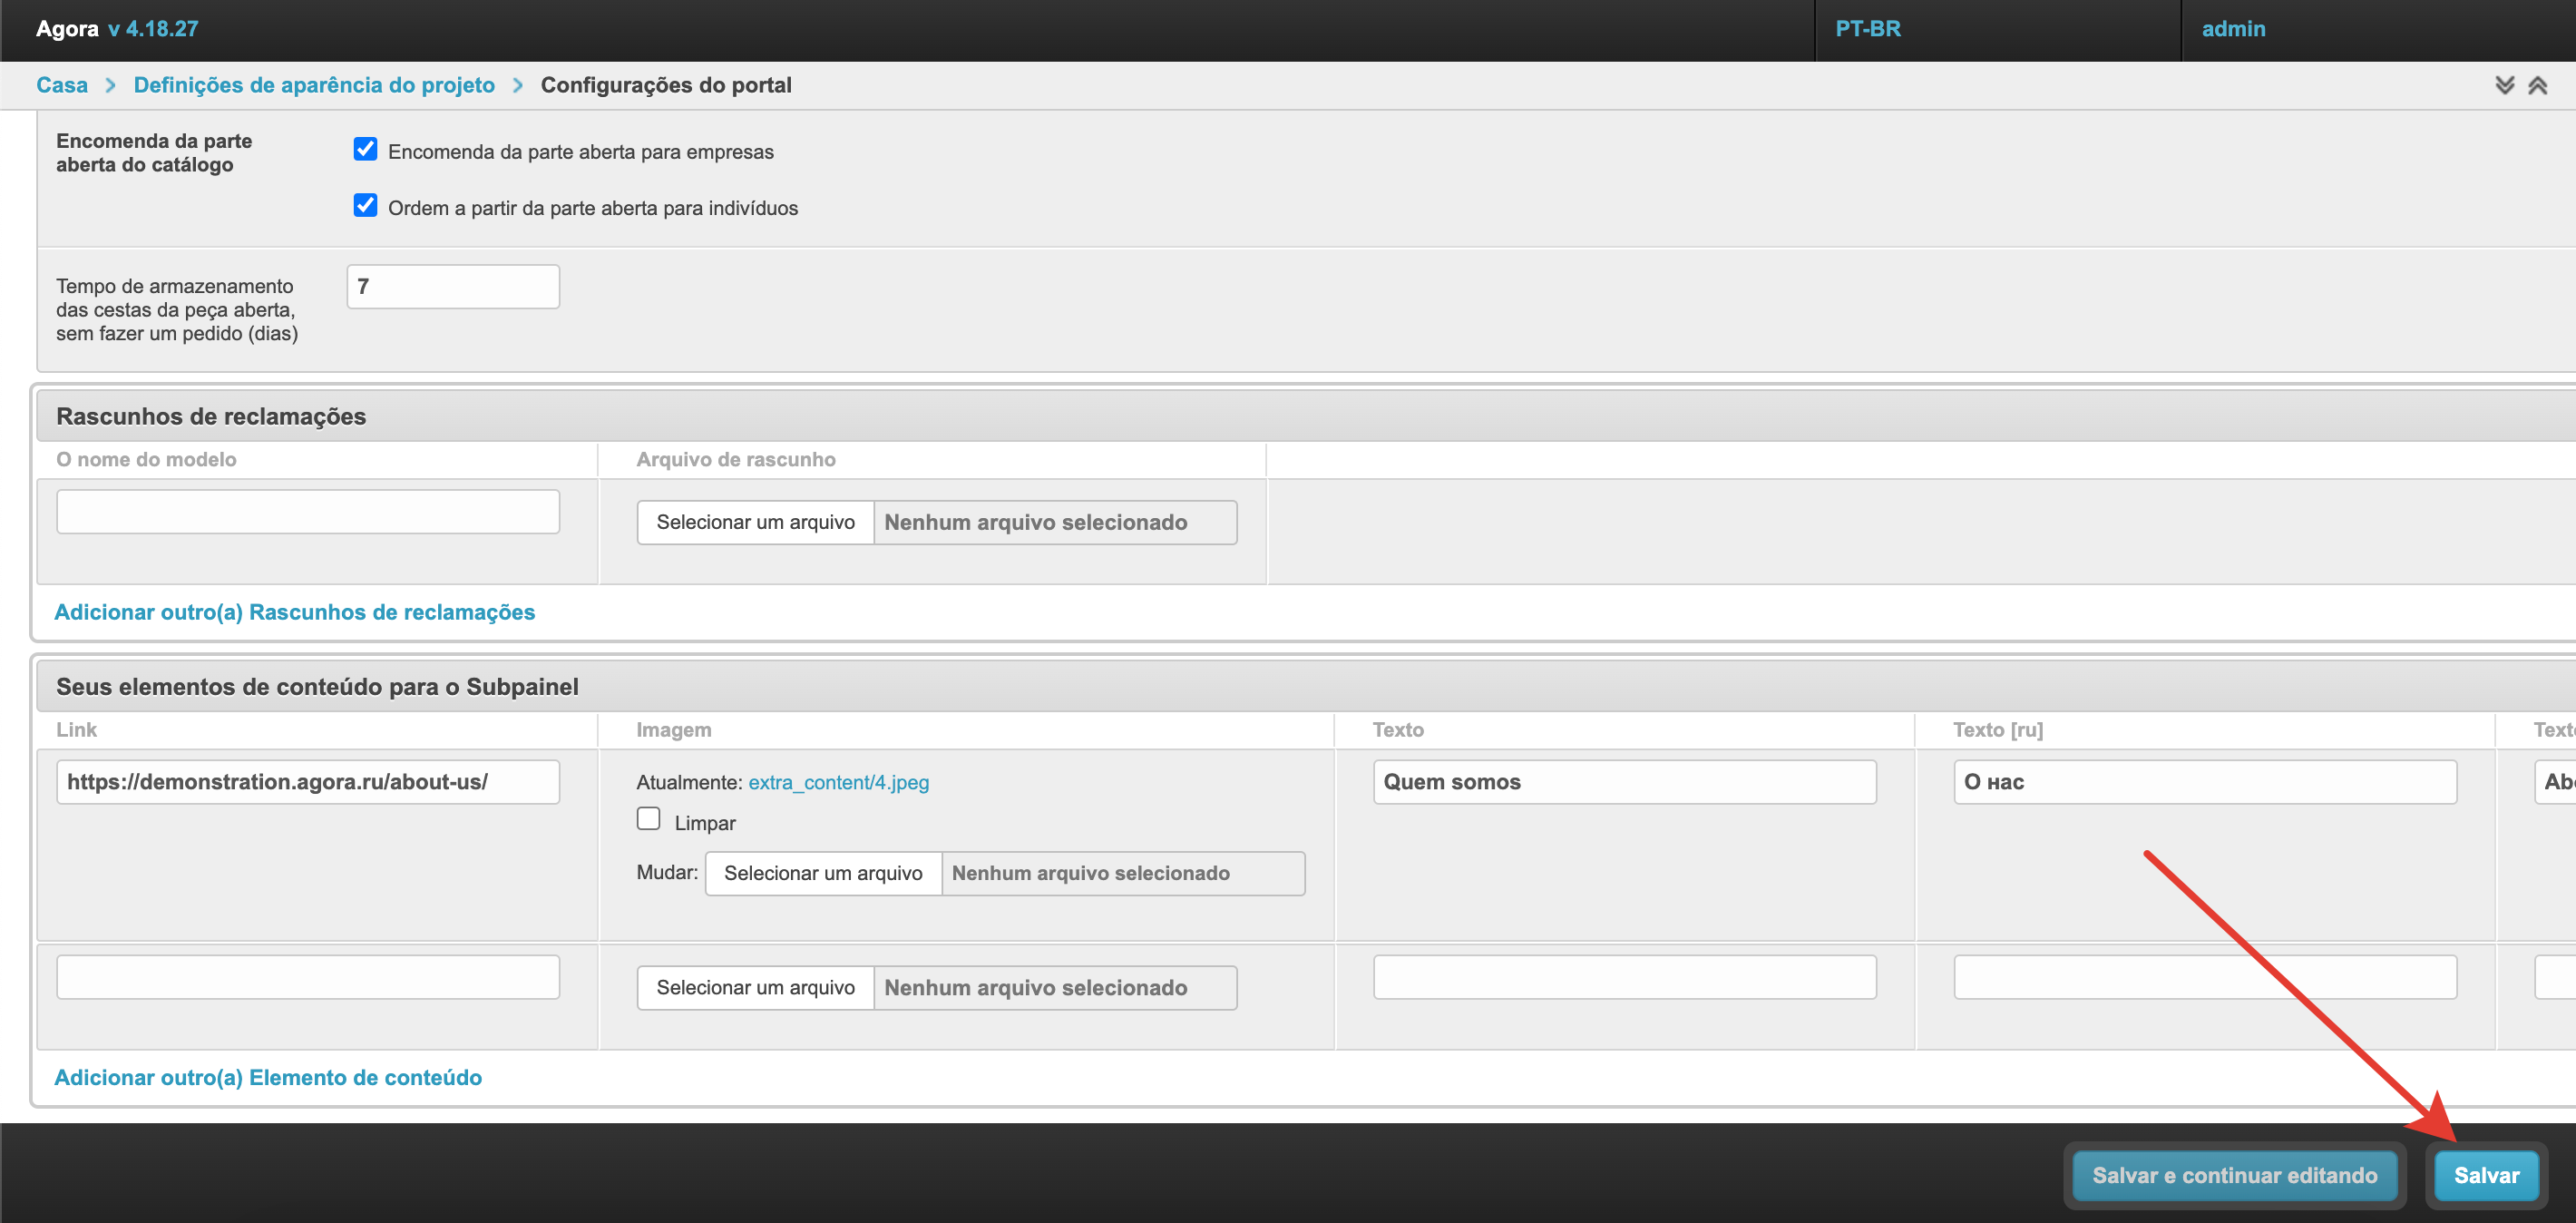The image size is (2576, 1223).
Task: Click the expand-all double chevron down icon
Action: (2504, 85)
